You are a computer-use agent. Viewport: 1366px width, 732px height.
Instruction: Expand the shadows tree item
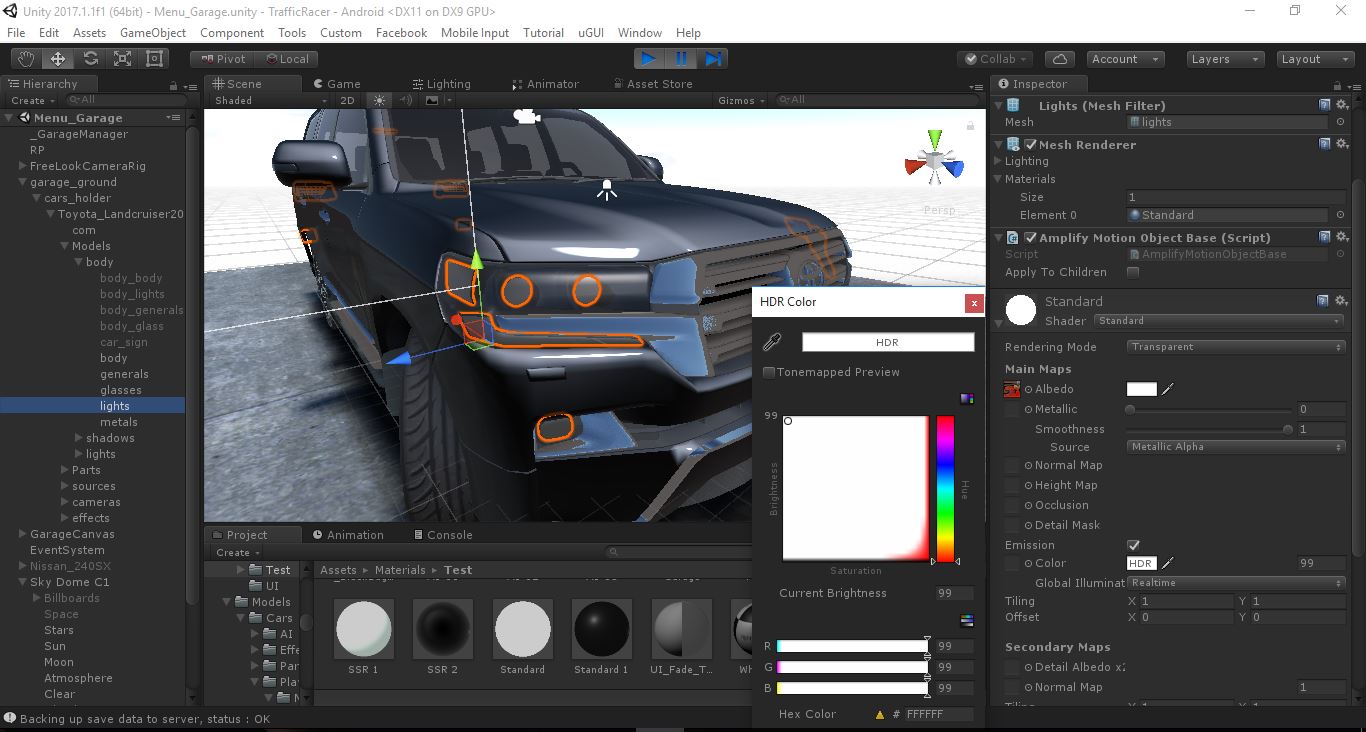79,438
